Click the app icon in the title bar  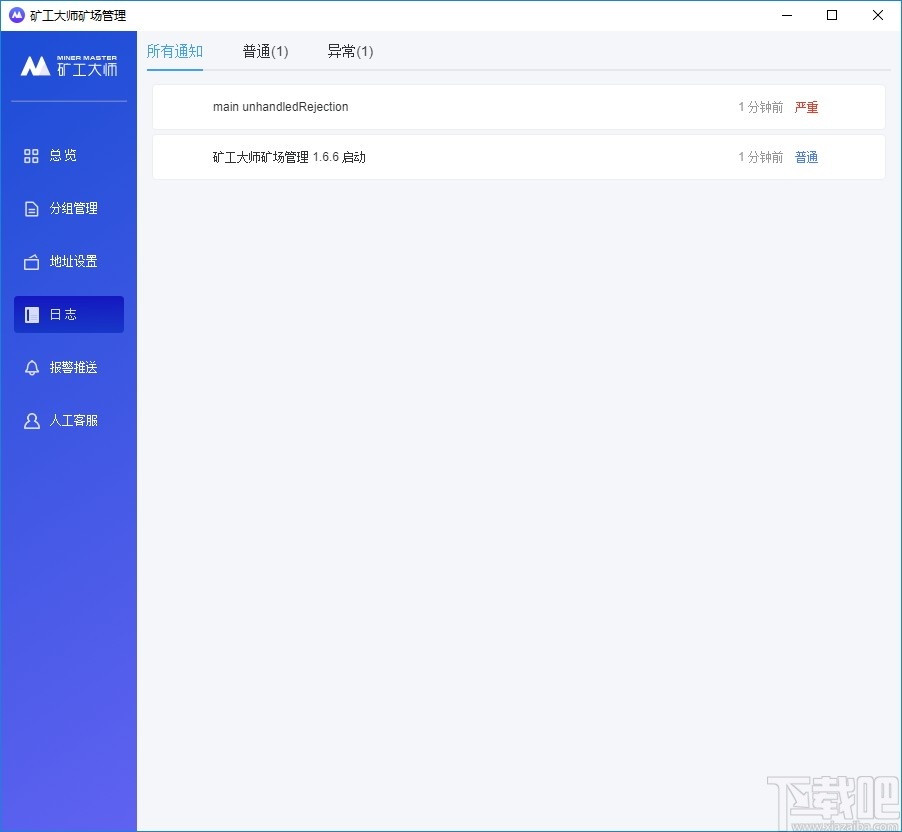tap(14, 15)
